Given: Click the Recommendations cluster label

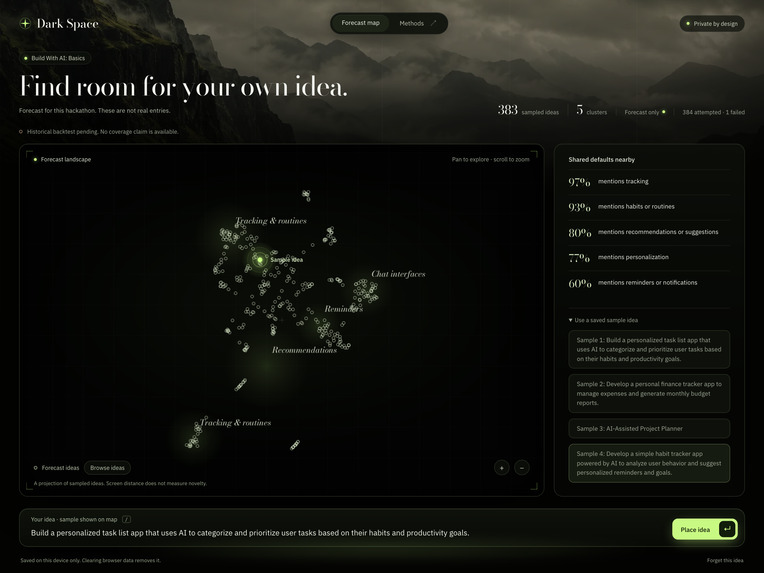Looking at the screenshot, I should click(304, 350).
